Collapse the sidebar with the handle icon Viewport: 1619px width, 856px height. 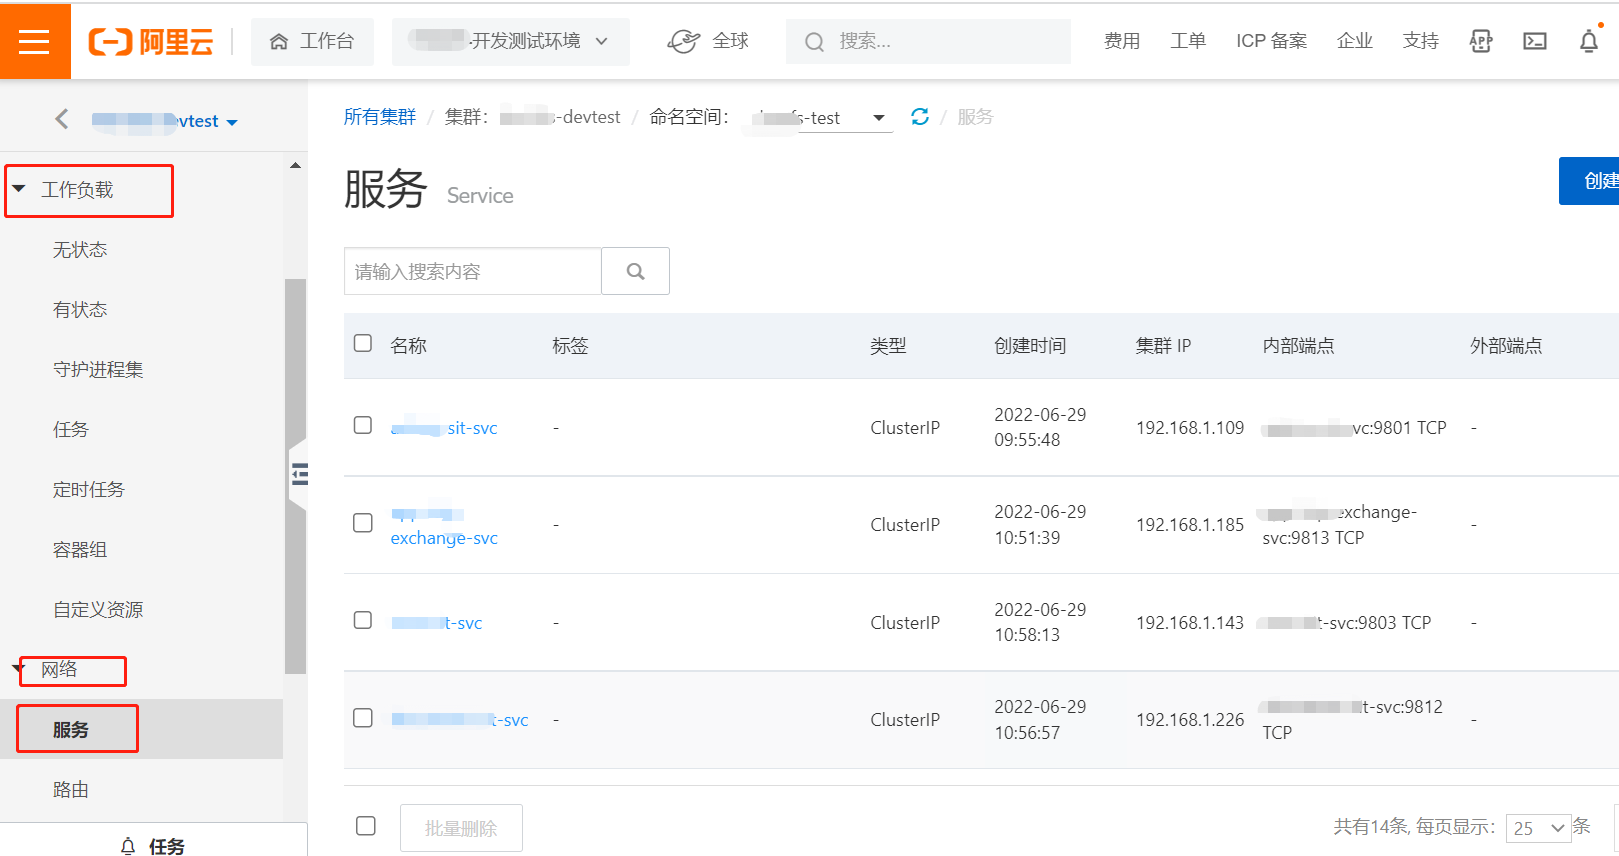click(299, 474)
